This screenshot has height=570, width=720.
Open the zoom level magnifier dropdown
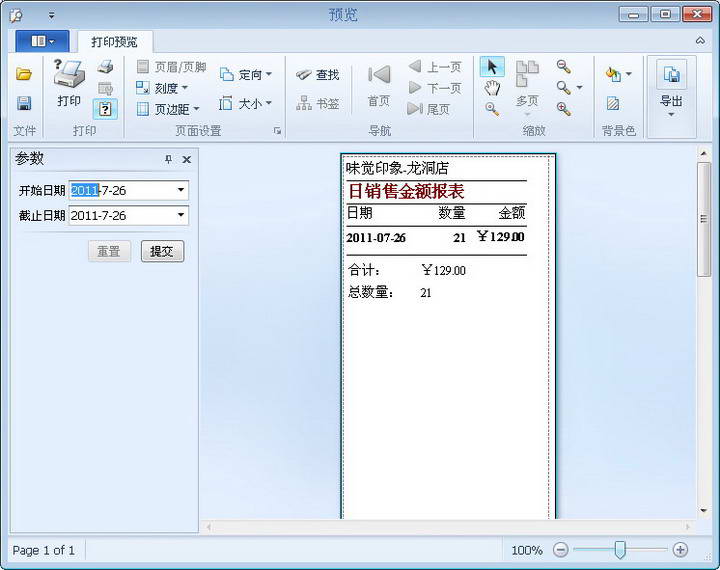(x=569, y=87)
